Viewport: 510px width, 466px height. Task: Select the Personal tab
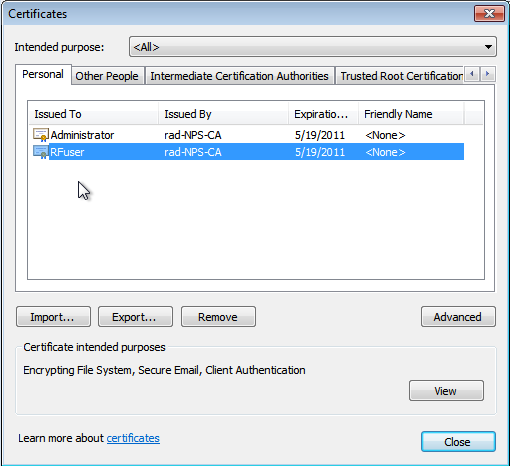pyautogui.click(x=43, y=74)
